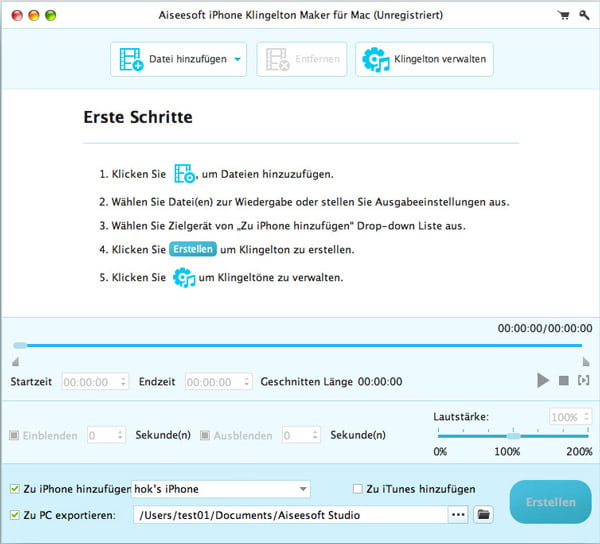600x544 pixels.
Task: Enable the Zu iTunes hinzufügen checkbox
Action: 358,489
